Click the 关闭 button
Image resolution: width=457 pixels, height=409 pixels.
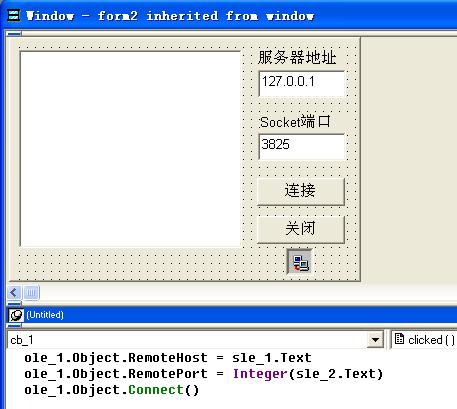pyautogui.click(x=301, y=229)
